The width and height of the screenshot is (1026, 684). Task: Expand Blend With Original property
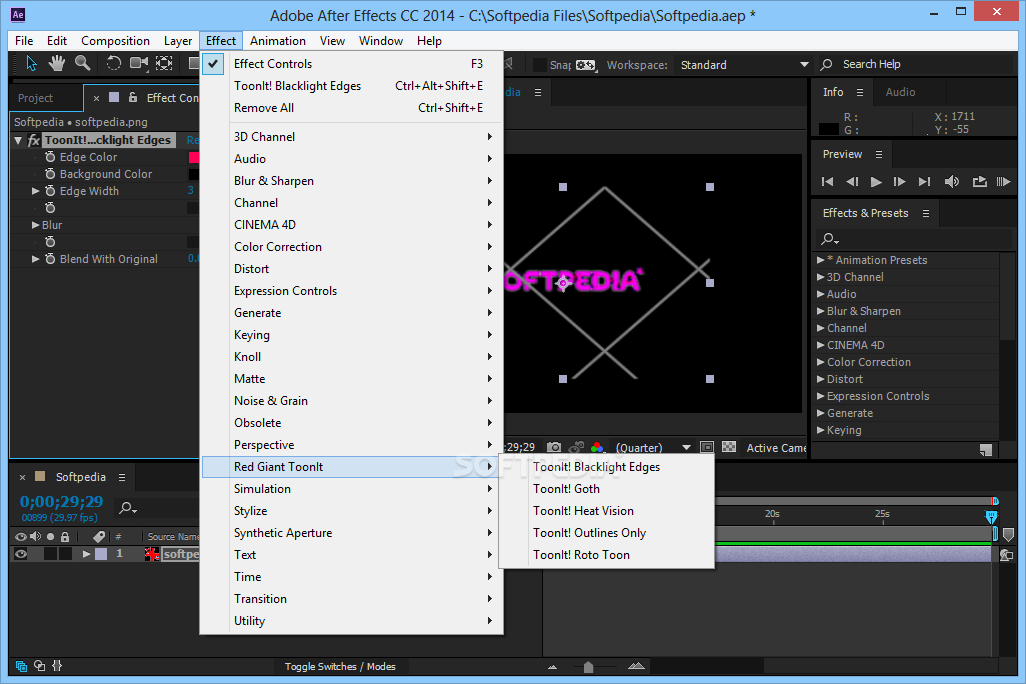35,259
